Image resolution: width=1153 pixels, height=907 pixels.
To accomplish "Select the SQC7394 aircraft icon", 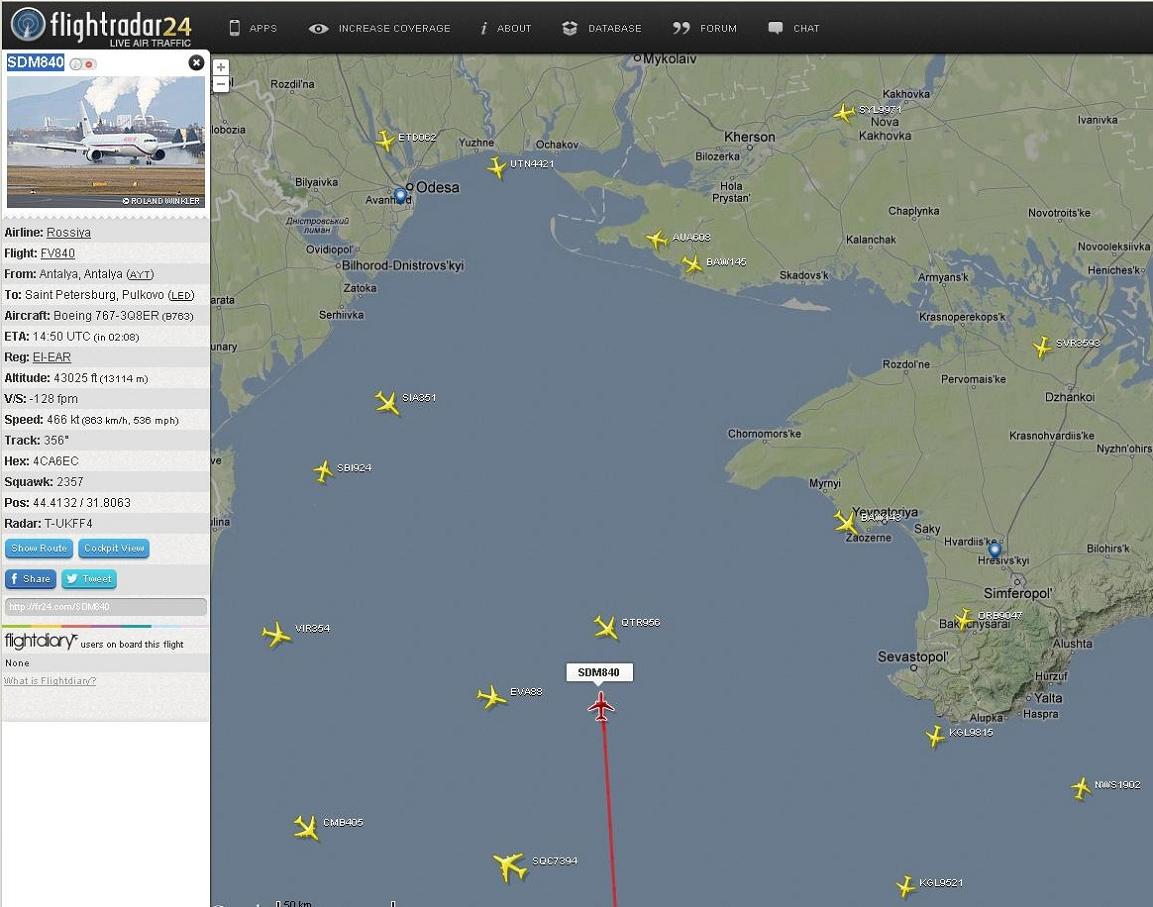I will click(x=510, y=865).
